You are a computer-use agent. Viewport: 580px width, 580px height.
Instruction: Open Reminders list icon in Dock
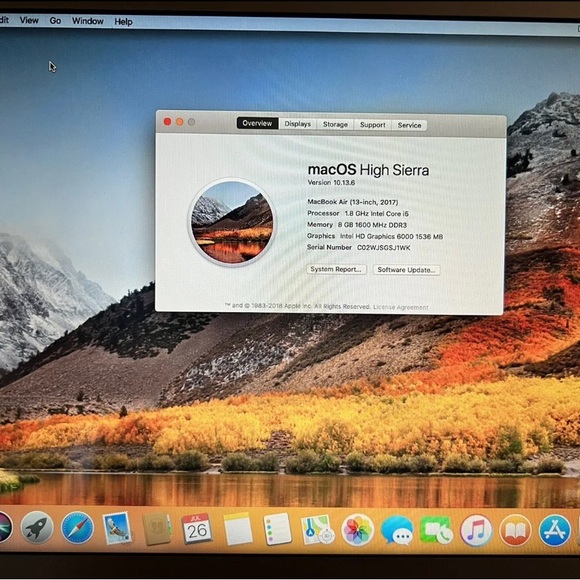coord(277,529)
